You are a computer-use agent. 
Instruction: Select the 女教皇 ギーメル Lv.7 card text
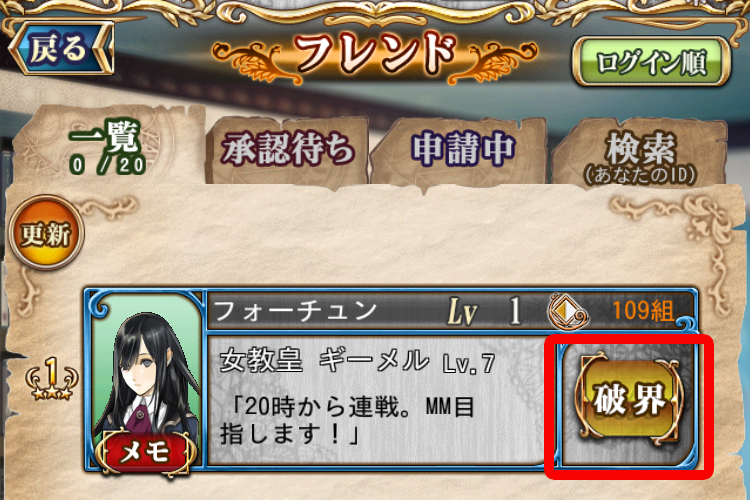pyautogui.click(x=357, y=361)
